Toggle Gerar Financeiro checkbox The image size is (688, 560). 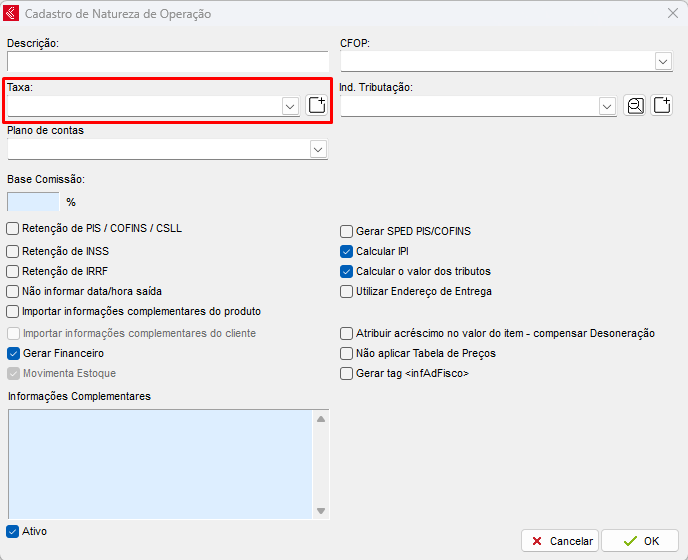pyautogui.click(x=13, y=353)
